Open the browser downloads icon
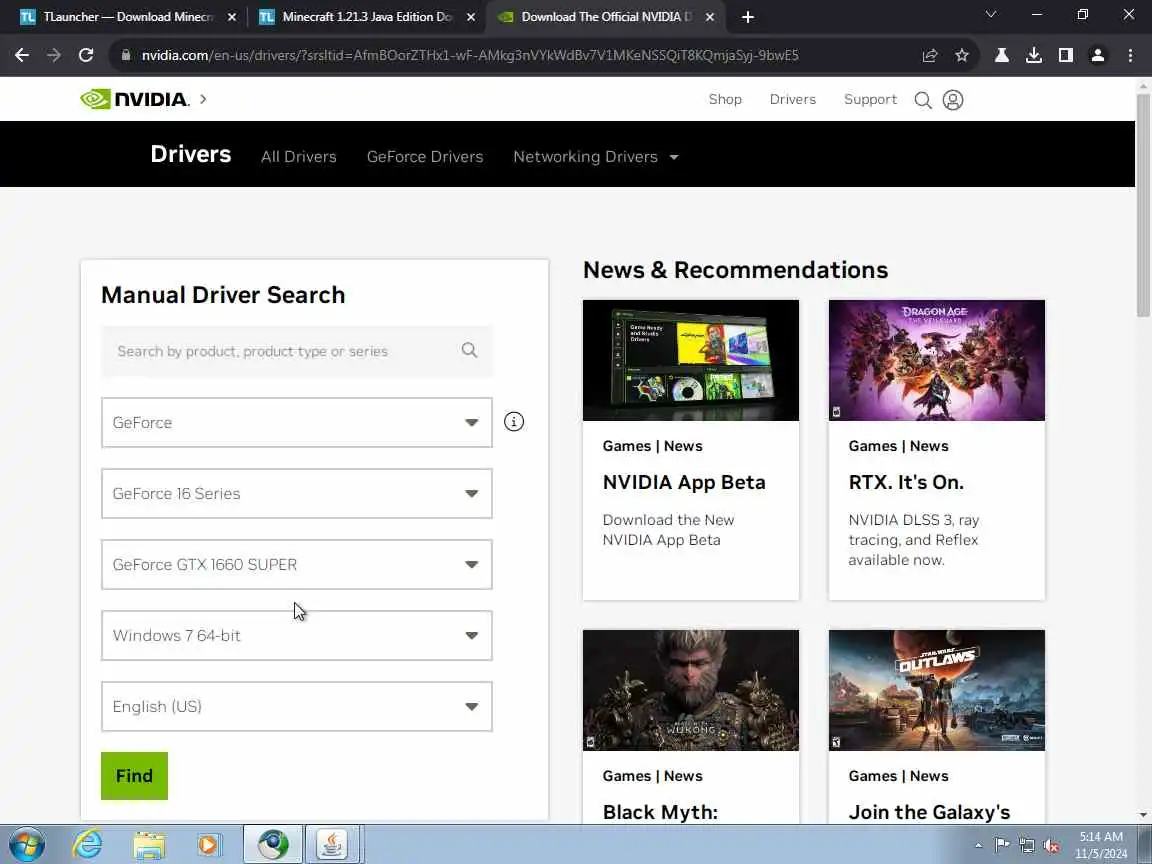This screenshot has width=1152, height=864. pos(1034,55)
